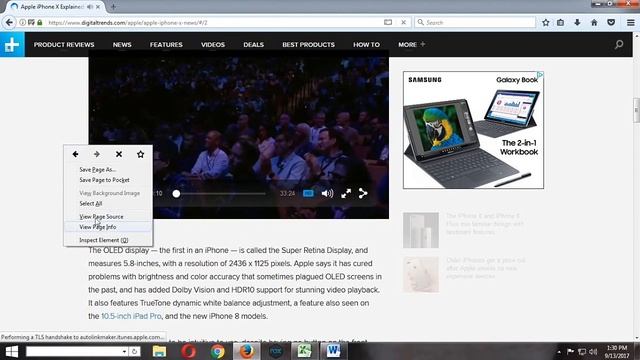
Task: Expand taskbar address dropdown arrow
Action: [x=124, y=351]
